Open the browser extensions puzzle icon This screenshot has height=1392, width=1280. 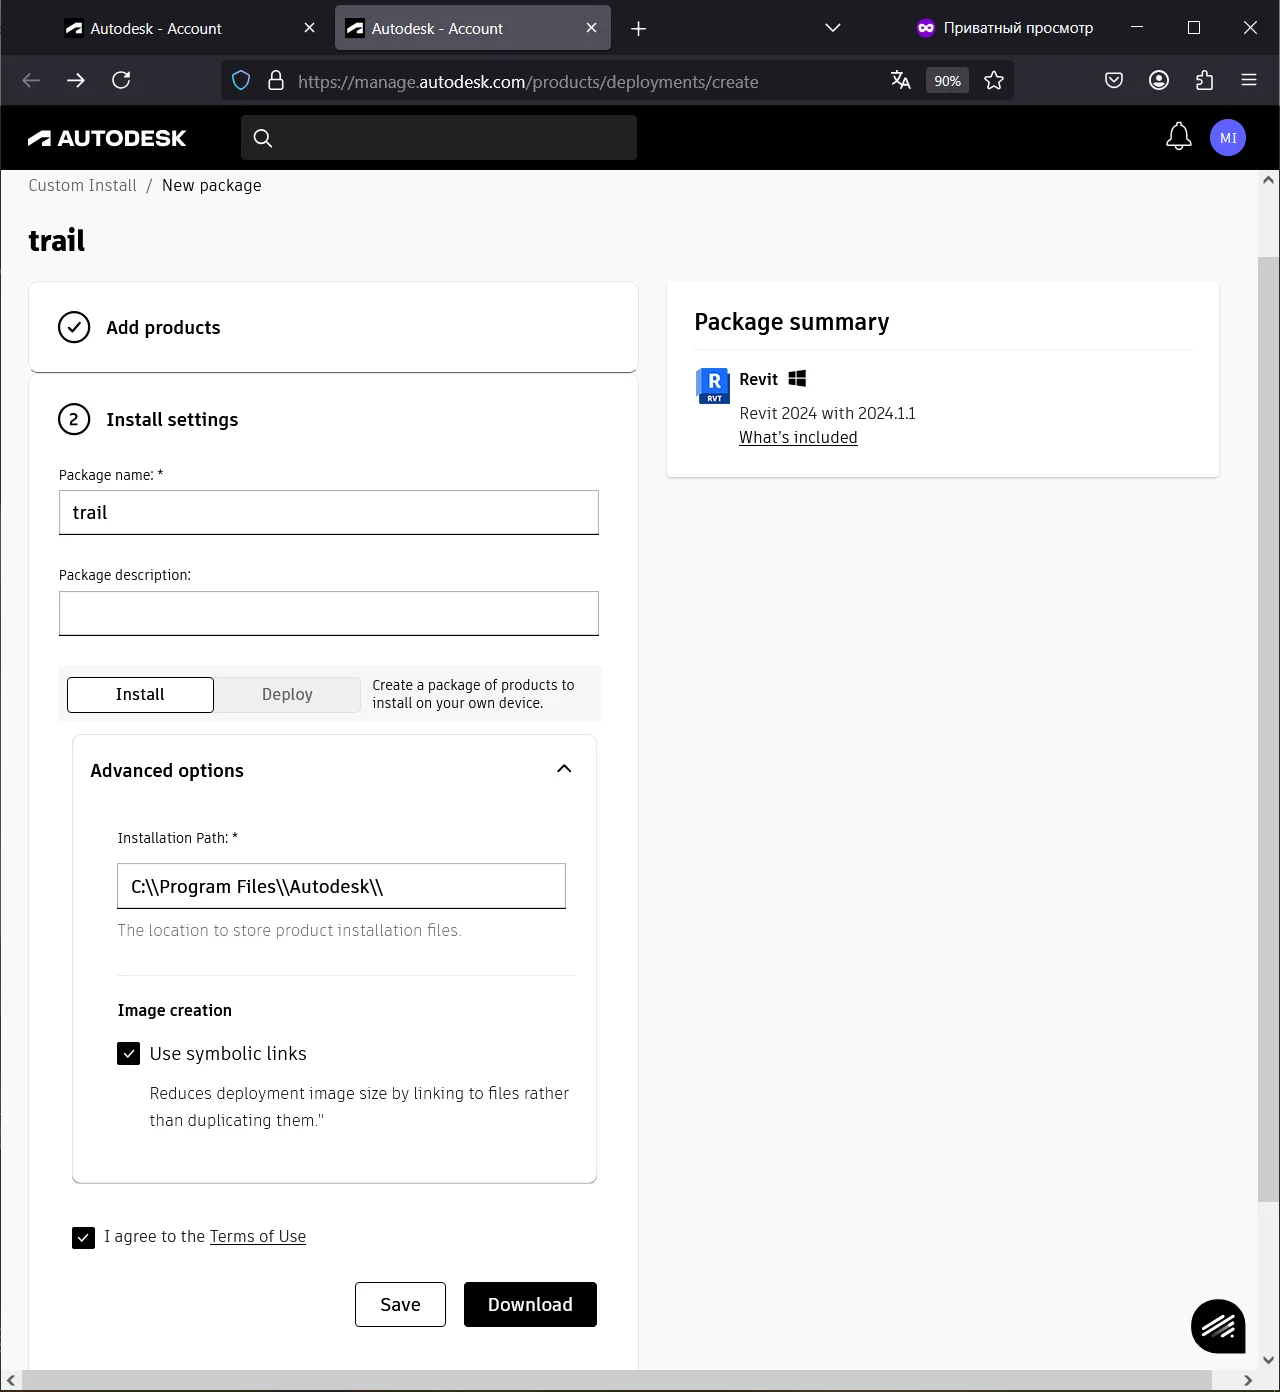point(1204,81)
